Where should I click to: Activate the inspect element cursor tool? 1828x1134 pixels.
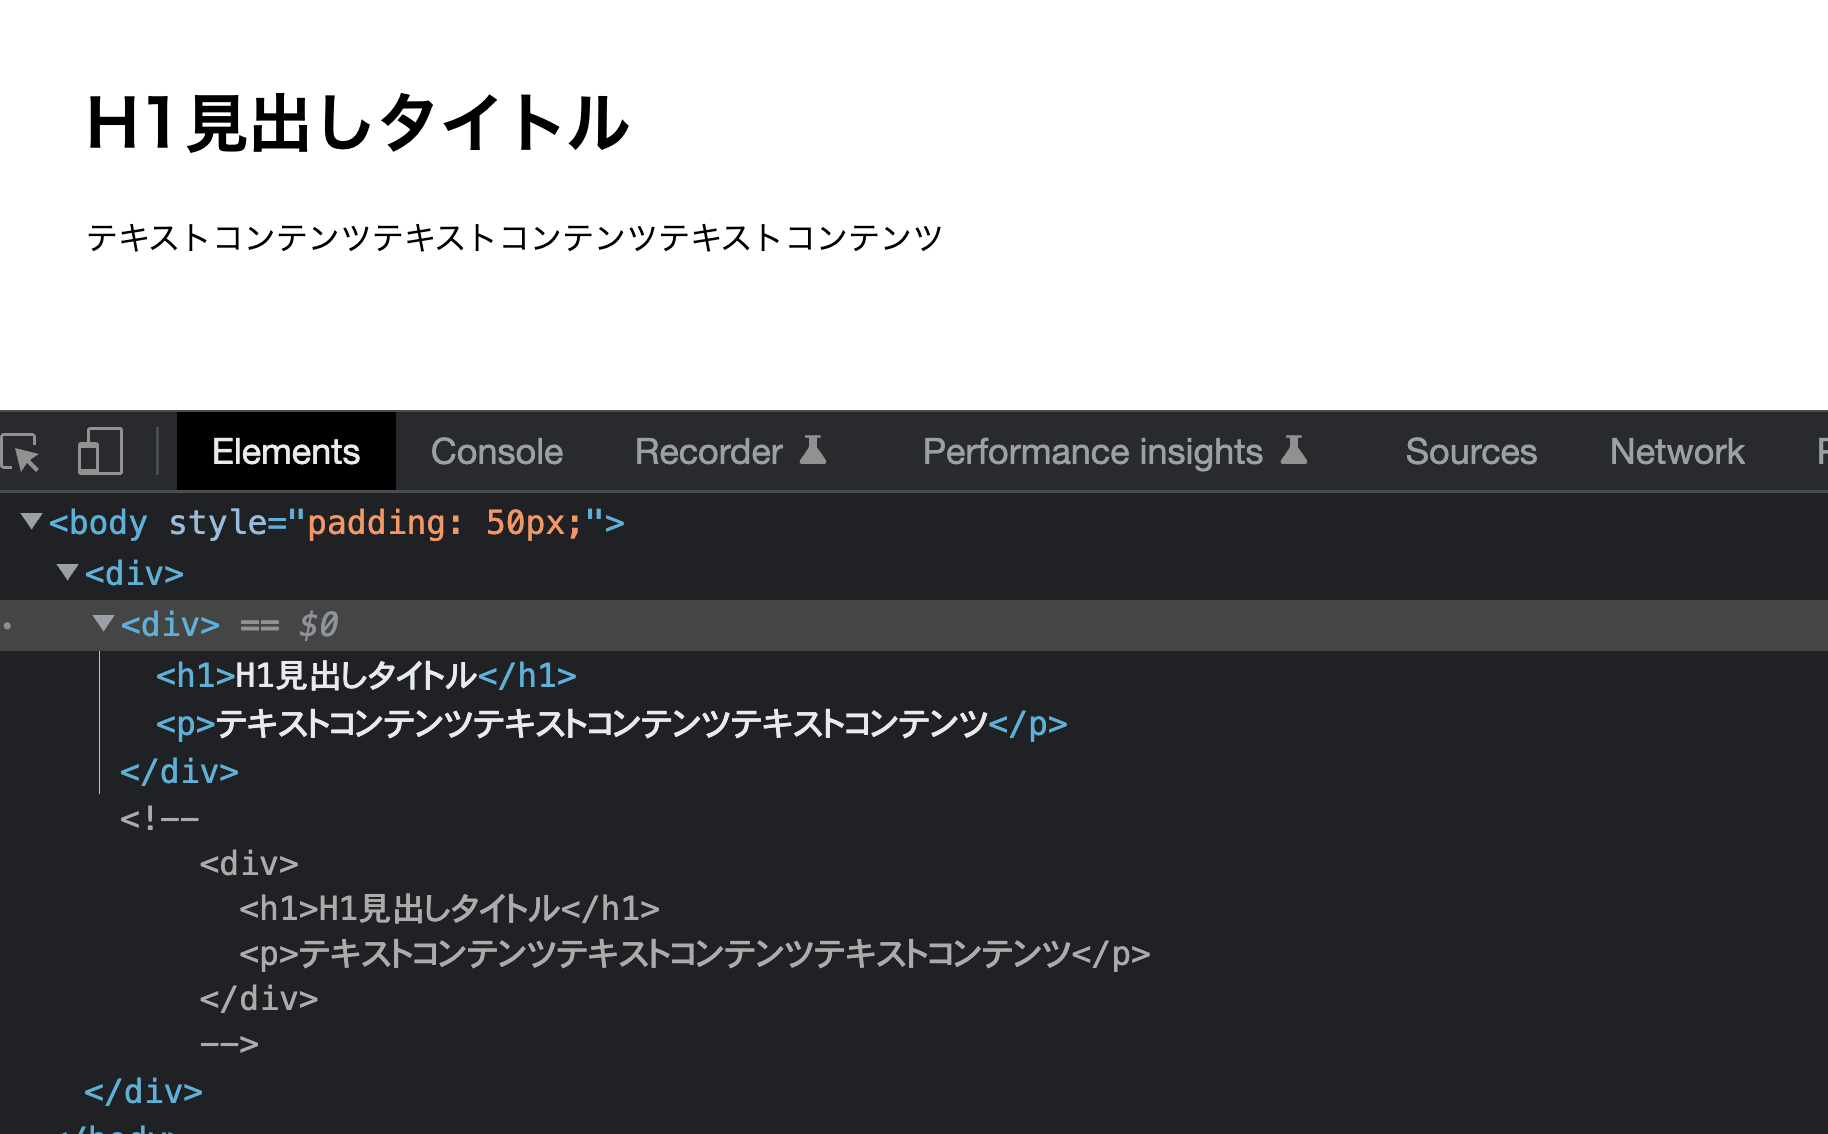pos(22,451)
